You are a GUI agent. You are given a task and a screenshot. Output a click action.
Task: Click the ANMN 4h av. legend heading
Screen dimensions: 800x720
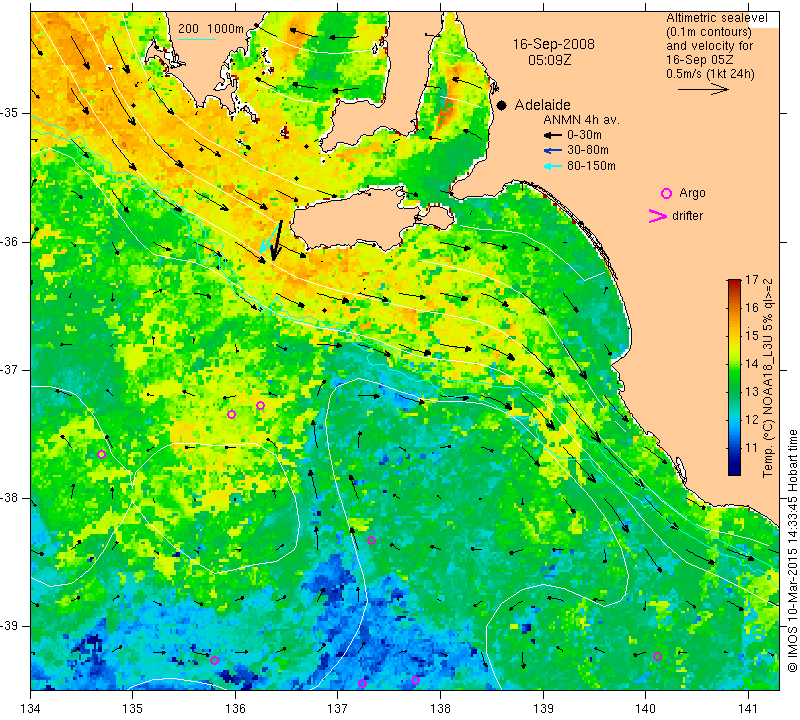(x=581, y=120)
